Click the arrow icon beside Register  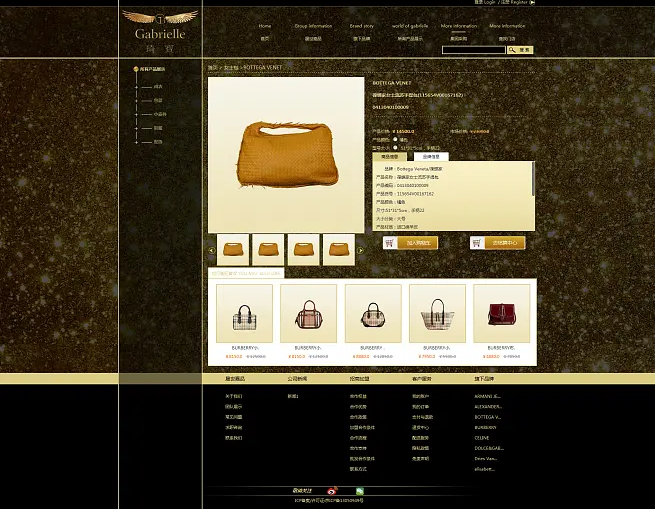(x=532, y=3)
